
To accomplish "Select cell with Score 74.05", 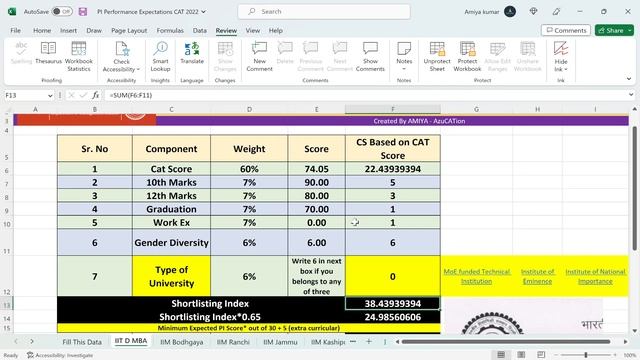I will tap(316, 169).
